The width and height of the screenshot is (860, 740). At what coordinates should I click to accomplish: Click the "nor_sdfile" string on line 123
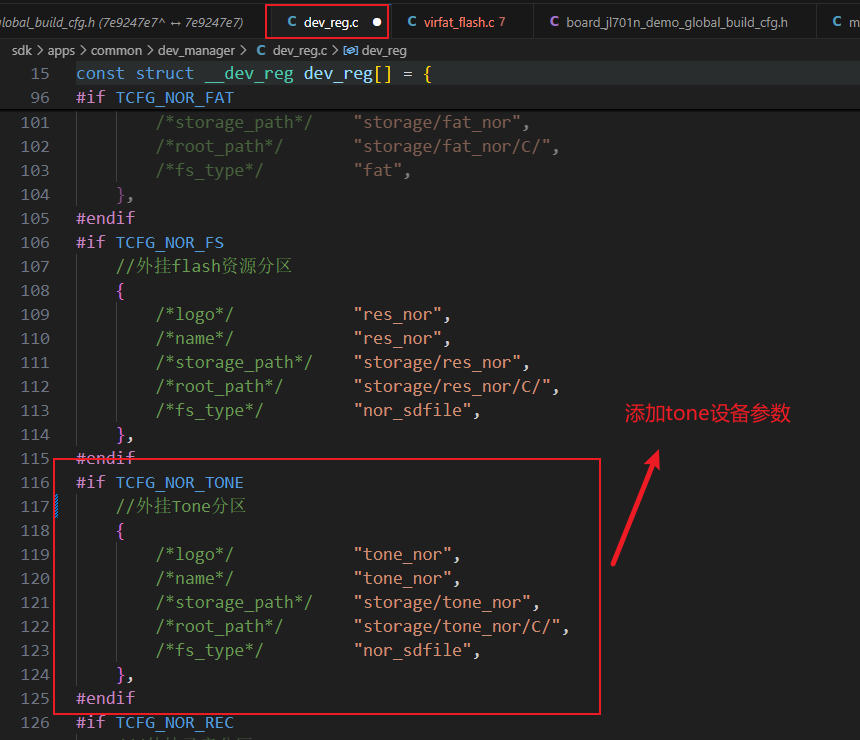click(x=412, y=651)
